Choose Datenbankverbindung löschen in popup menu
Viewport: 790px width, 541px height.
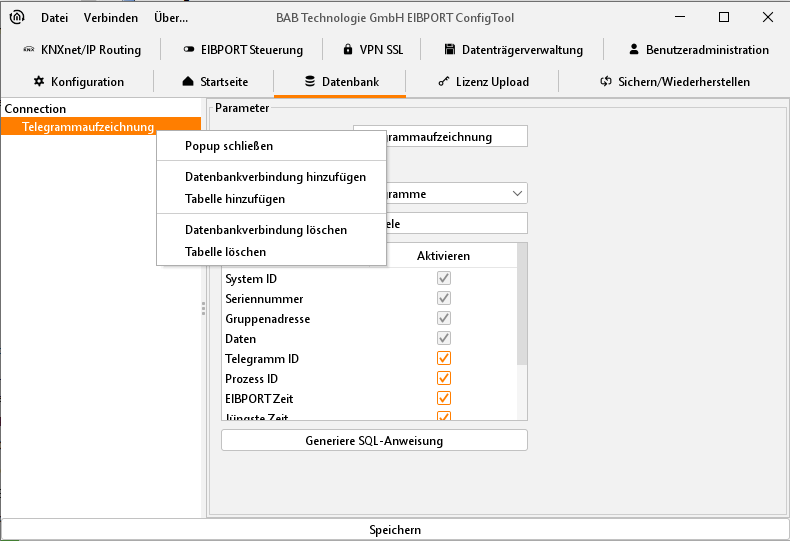click(266, 230)
